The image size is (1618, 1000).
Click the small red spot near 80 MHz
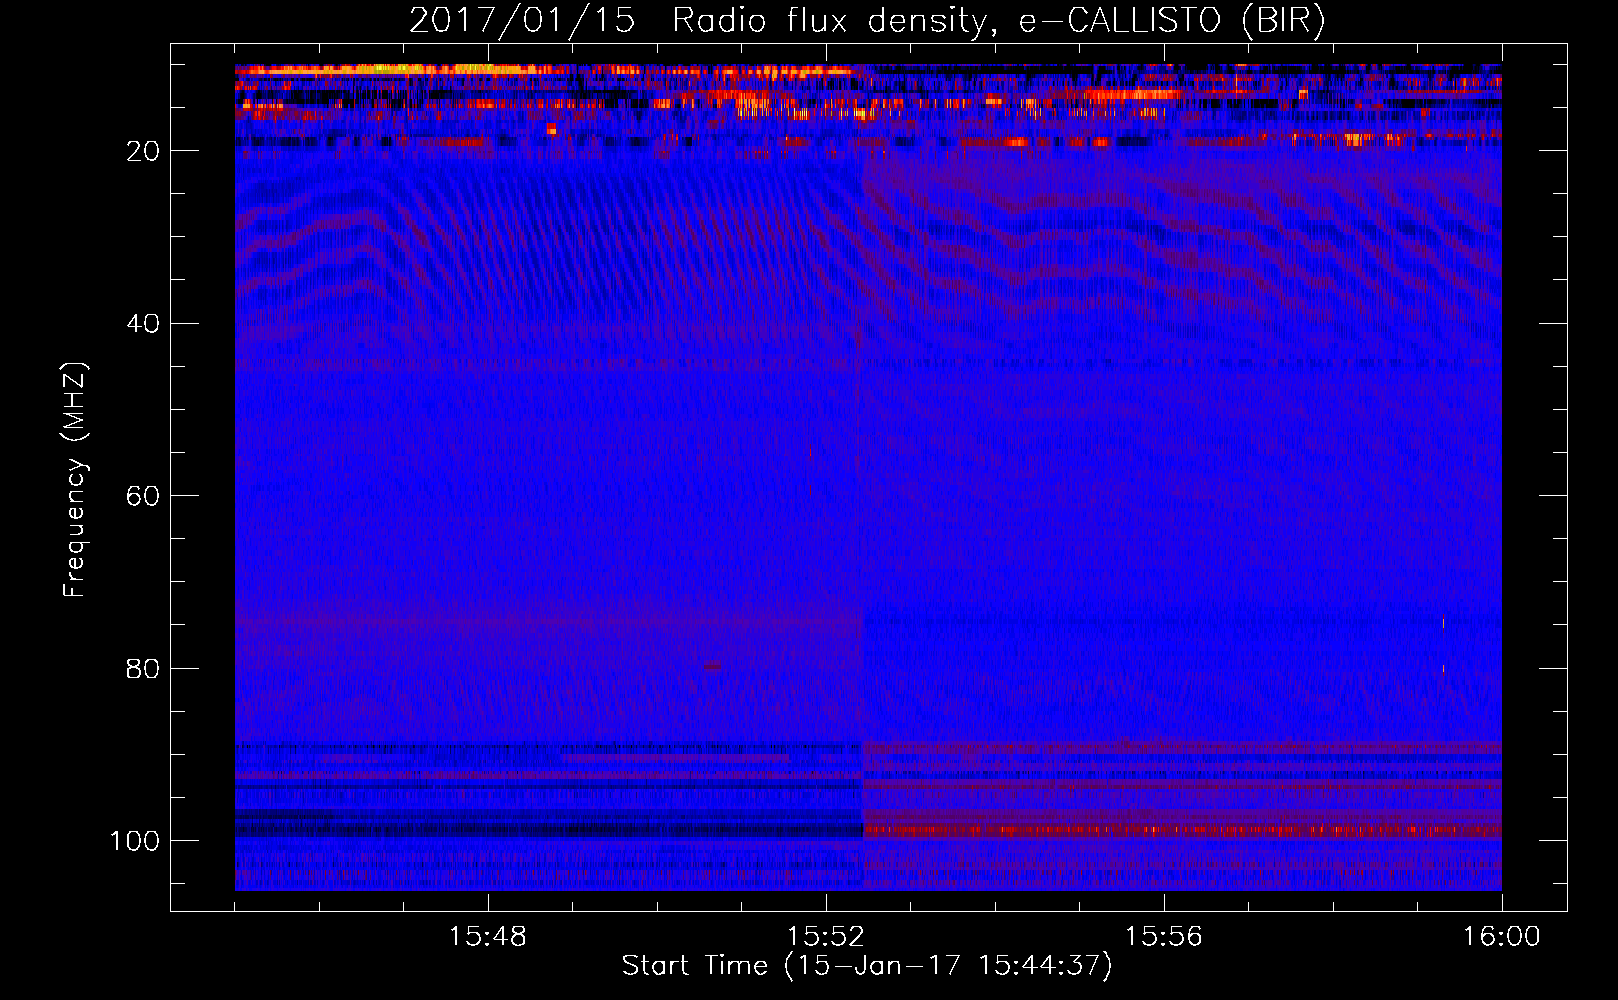click(x=712, y=665)
